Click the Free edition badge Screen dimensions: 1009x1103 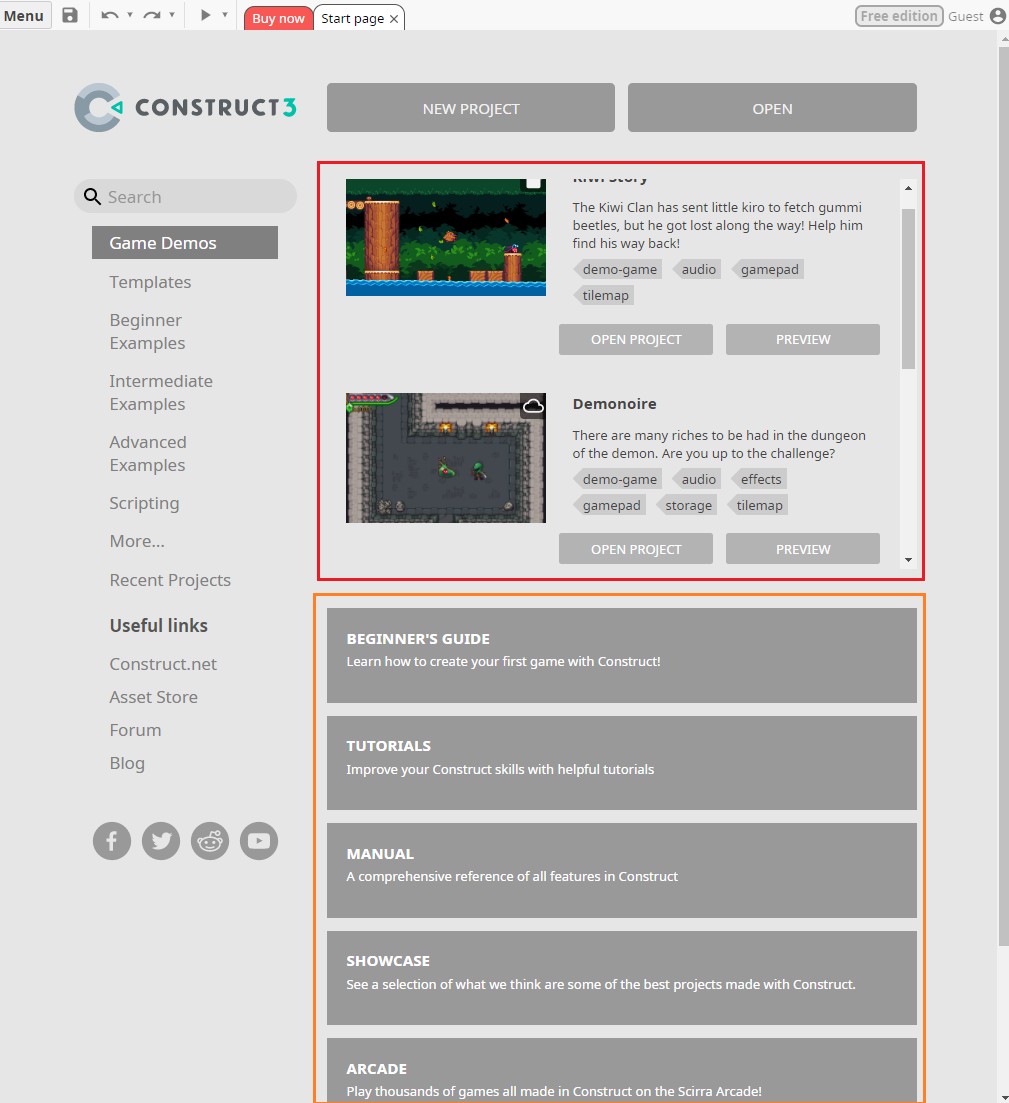[899, 16]
